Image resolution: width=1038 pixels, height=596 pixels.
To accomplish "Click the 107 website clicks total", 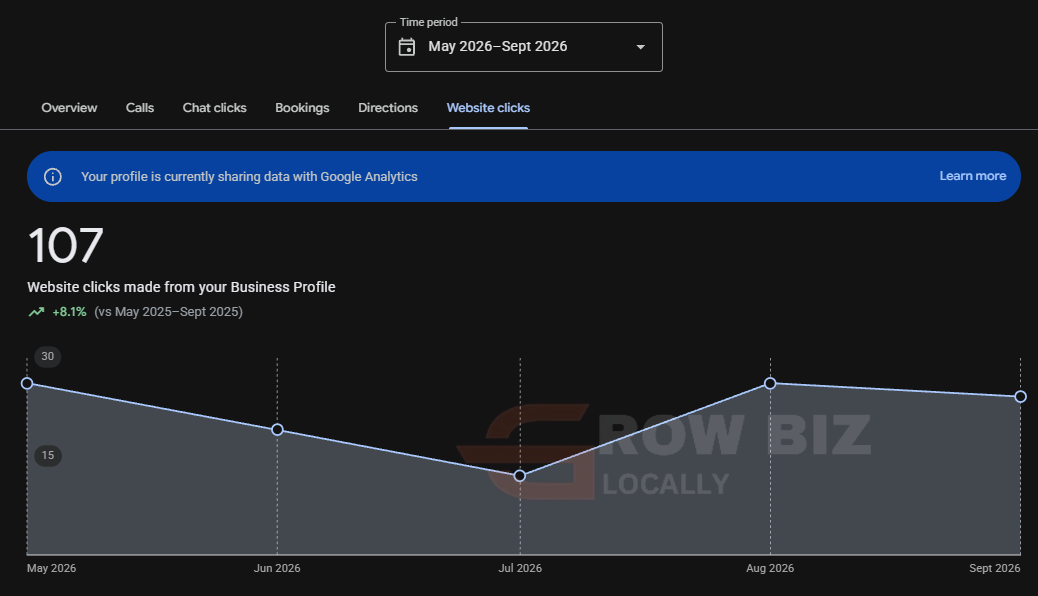I will point(66,246).
